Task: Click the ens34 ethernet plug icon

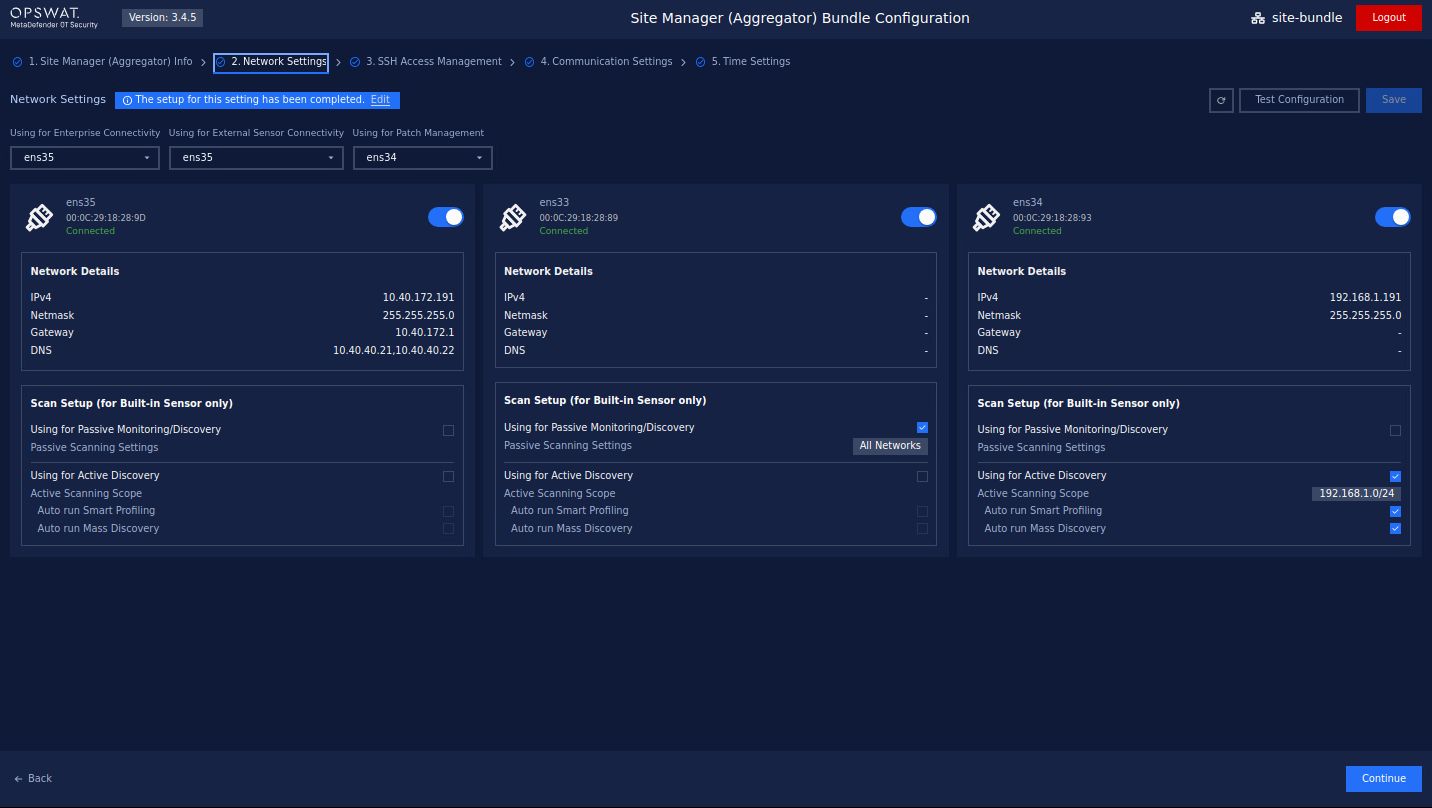Action: pyautogui.click(x=986, y=217)
